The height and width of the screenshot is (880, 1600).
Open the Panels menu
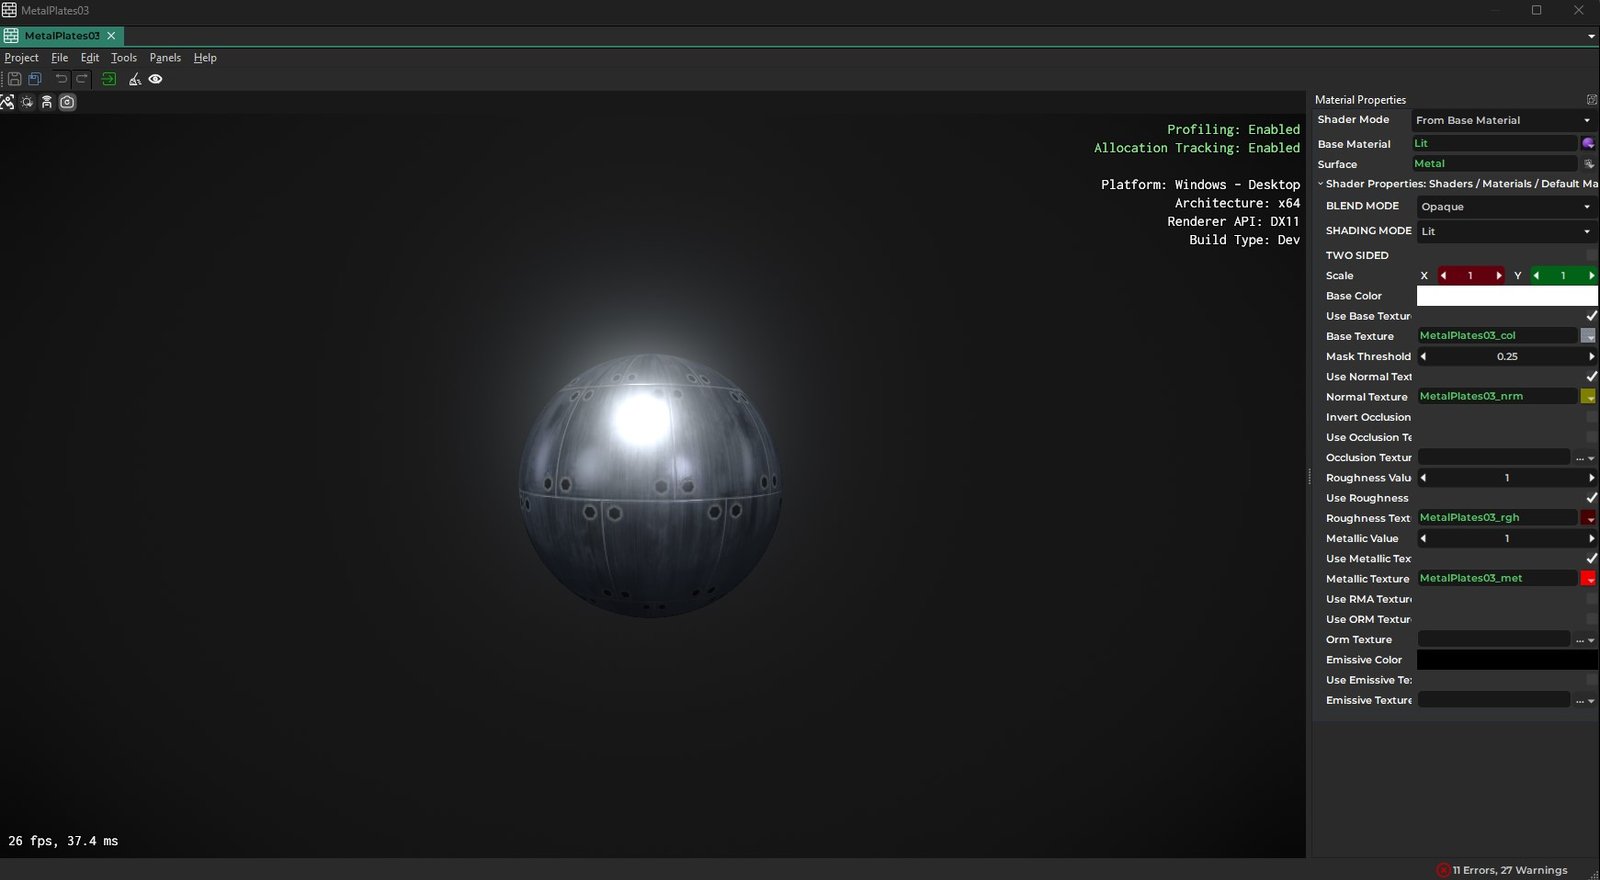pyautogui.click(x=165, y=58)
